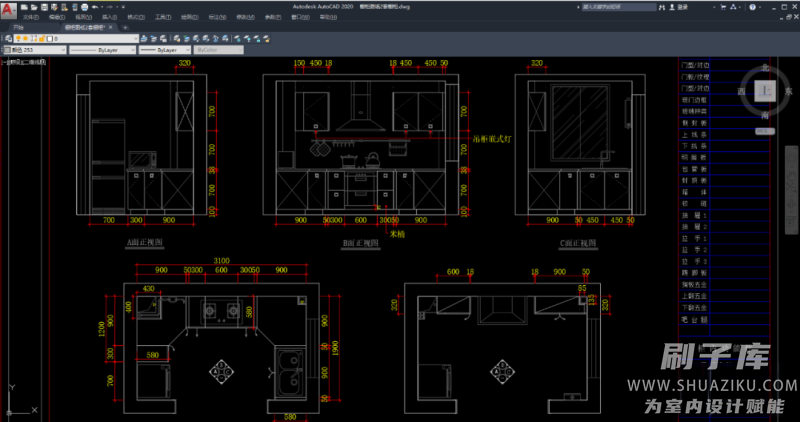Image resolution: width=800 pixels, height=422 pixels.
Task: Open the 文件(F) menu
Action: coord(30,17)
